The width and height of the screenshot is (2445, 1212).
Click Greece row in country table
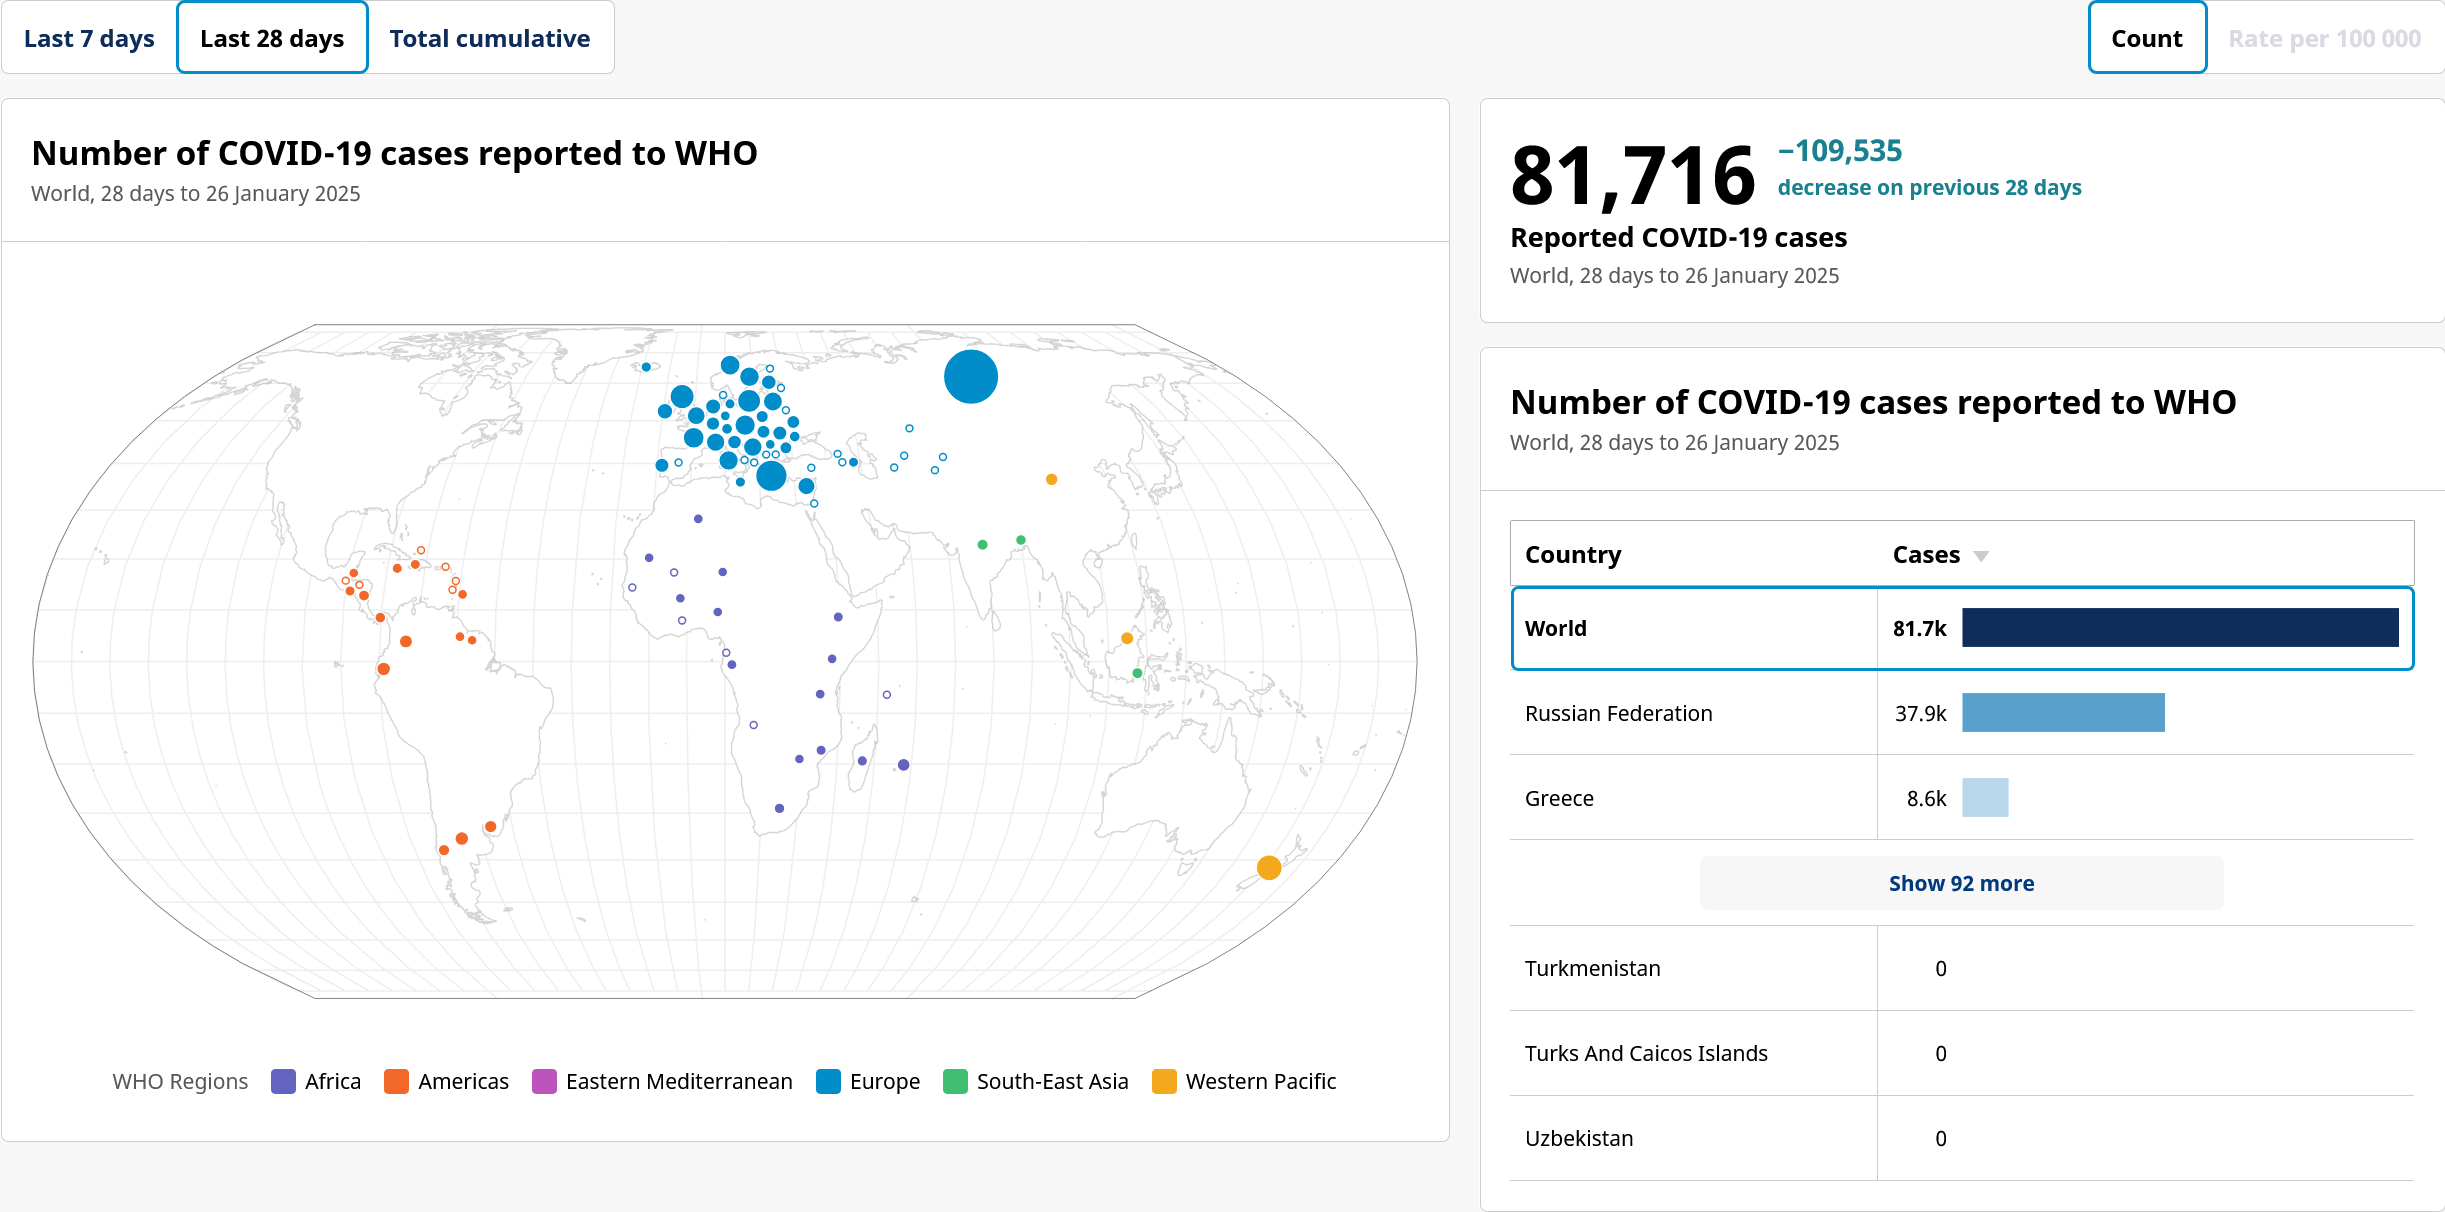[x=1559, y=798]
